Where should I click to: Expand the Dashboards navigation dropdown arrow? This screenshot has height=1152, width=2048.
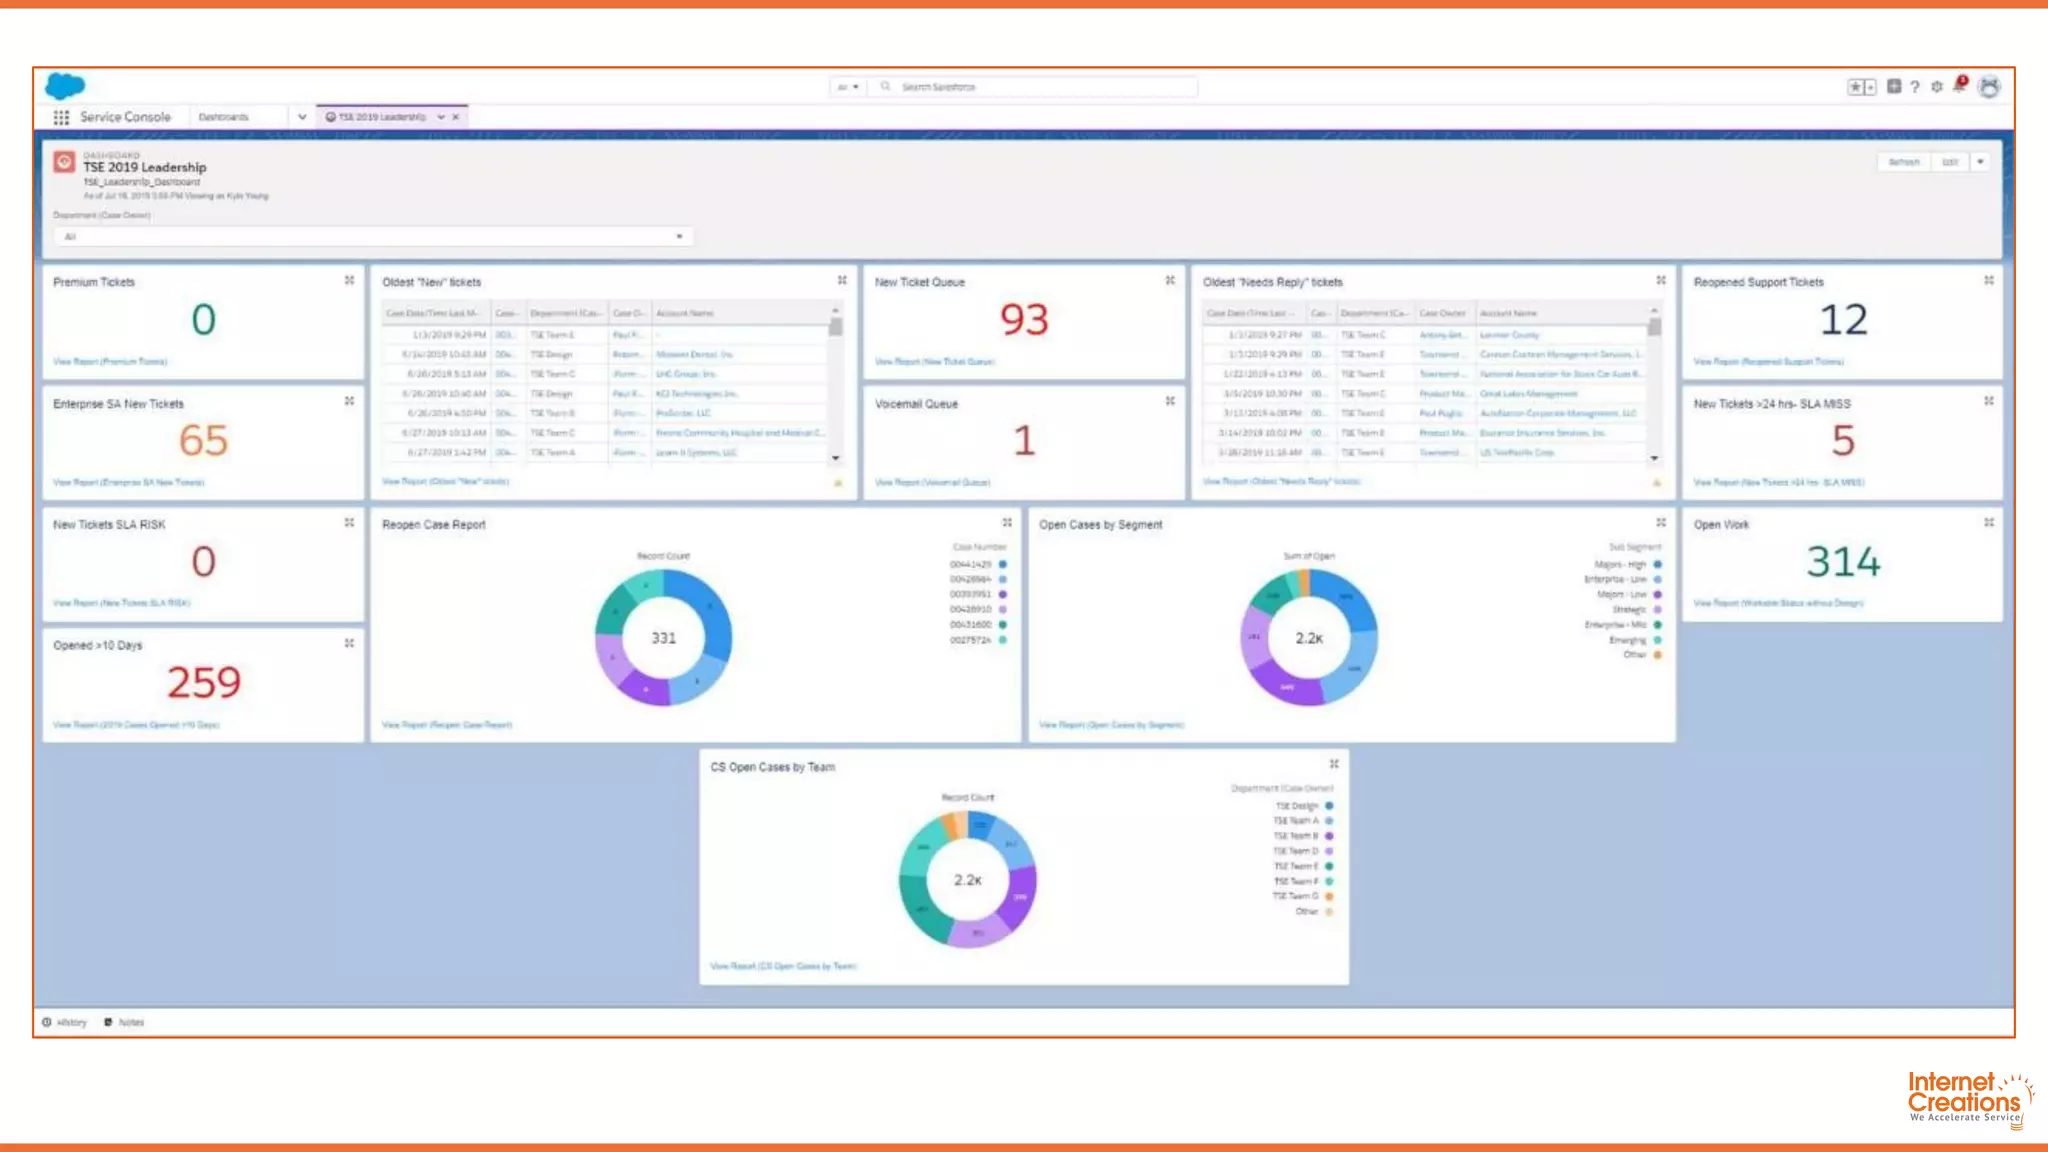[x=302, y=117]
